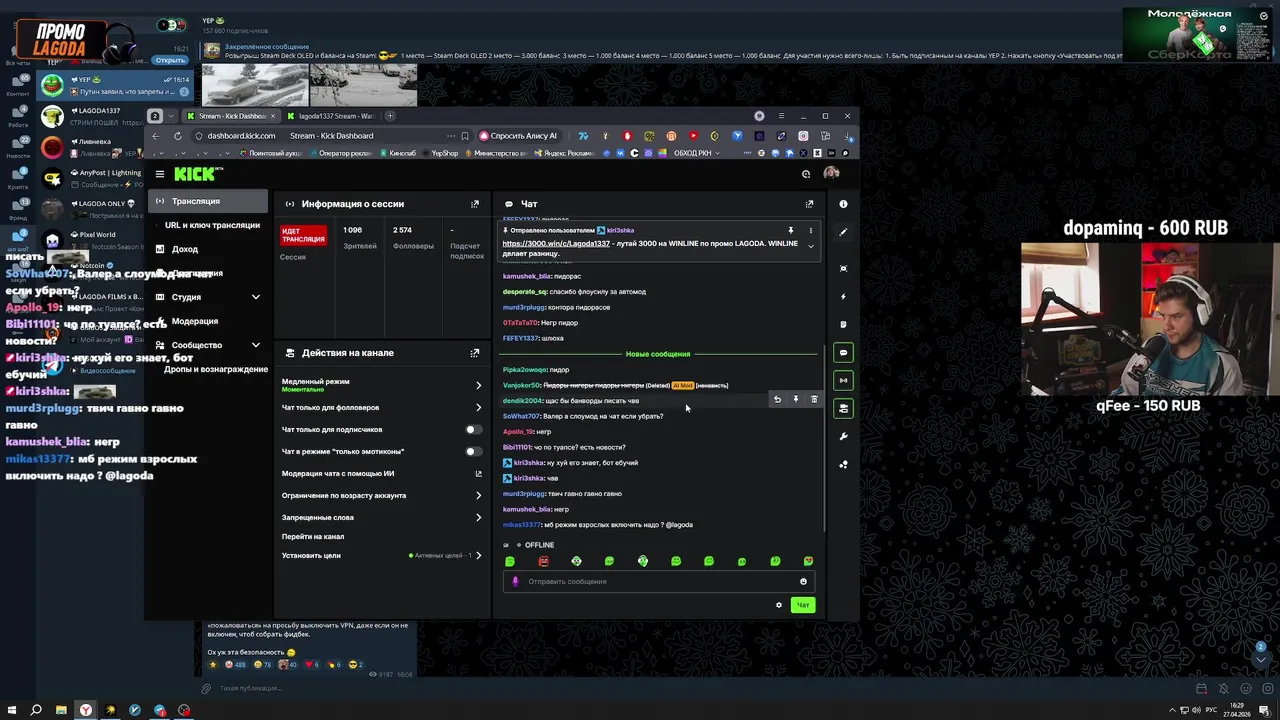Click the lightning bolt icon in the right toolbar
The width and height of the screenshot is (1280, 720).
click(843, 297)
